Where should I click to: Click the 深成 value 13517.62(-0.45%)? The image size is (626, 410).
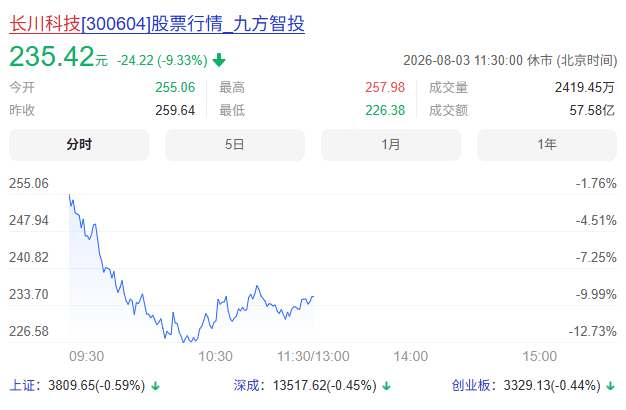[325, 386]
